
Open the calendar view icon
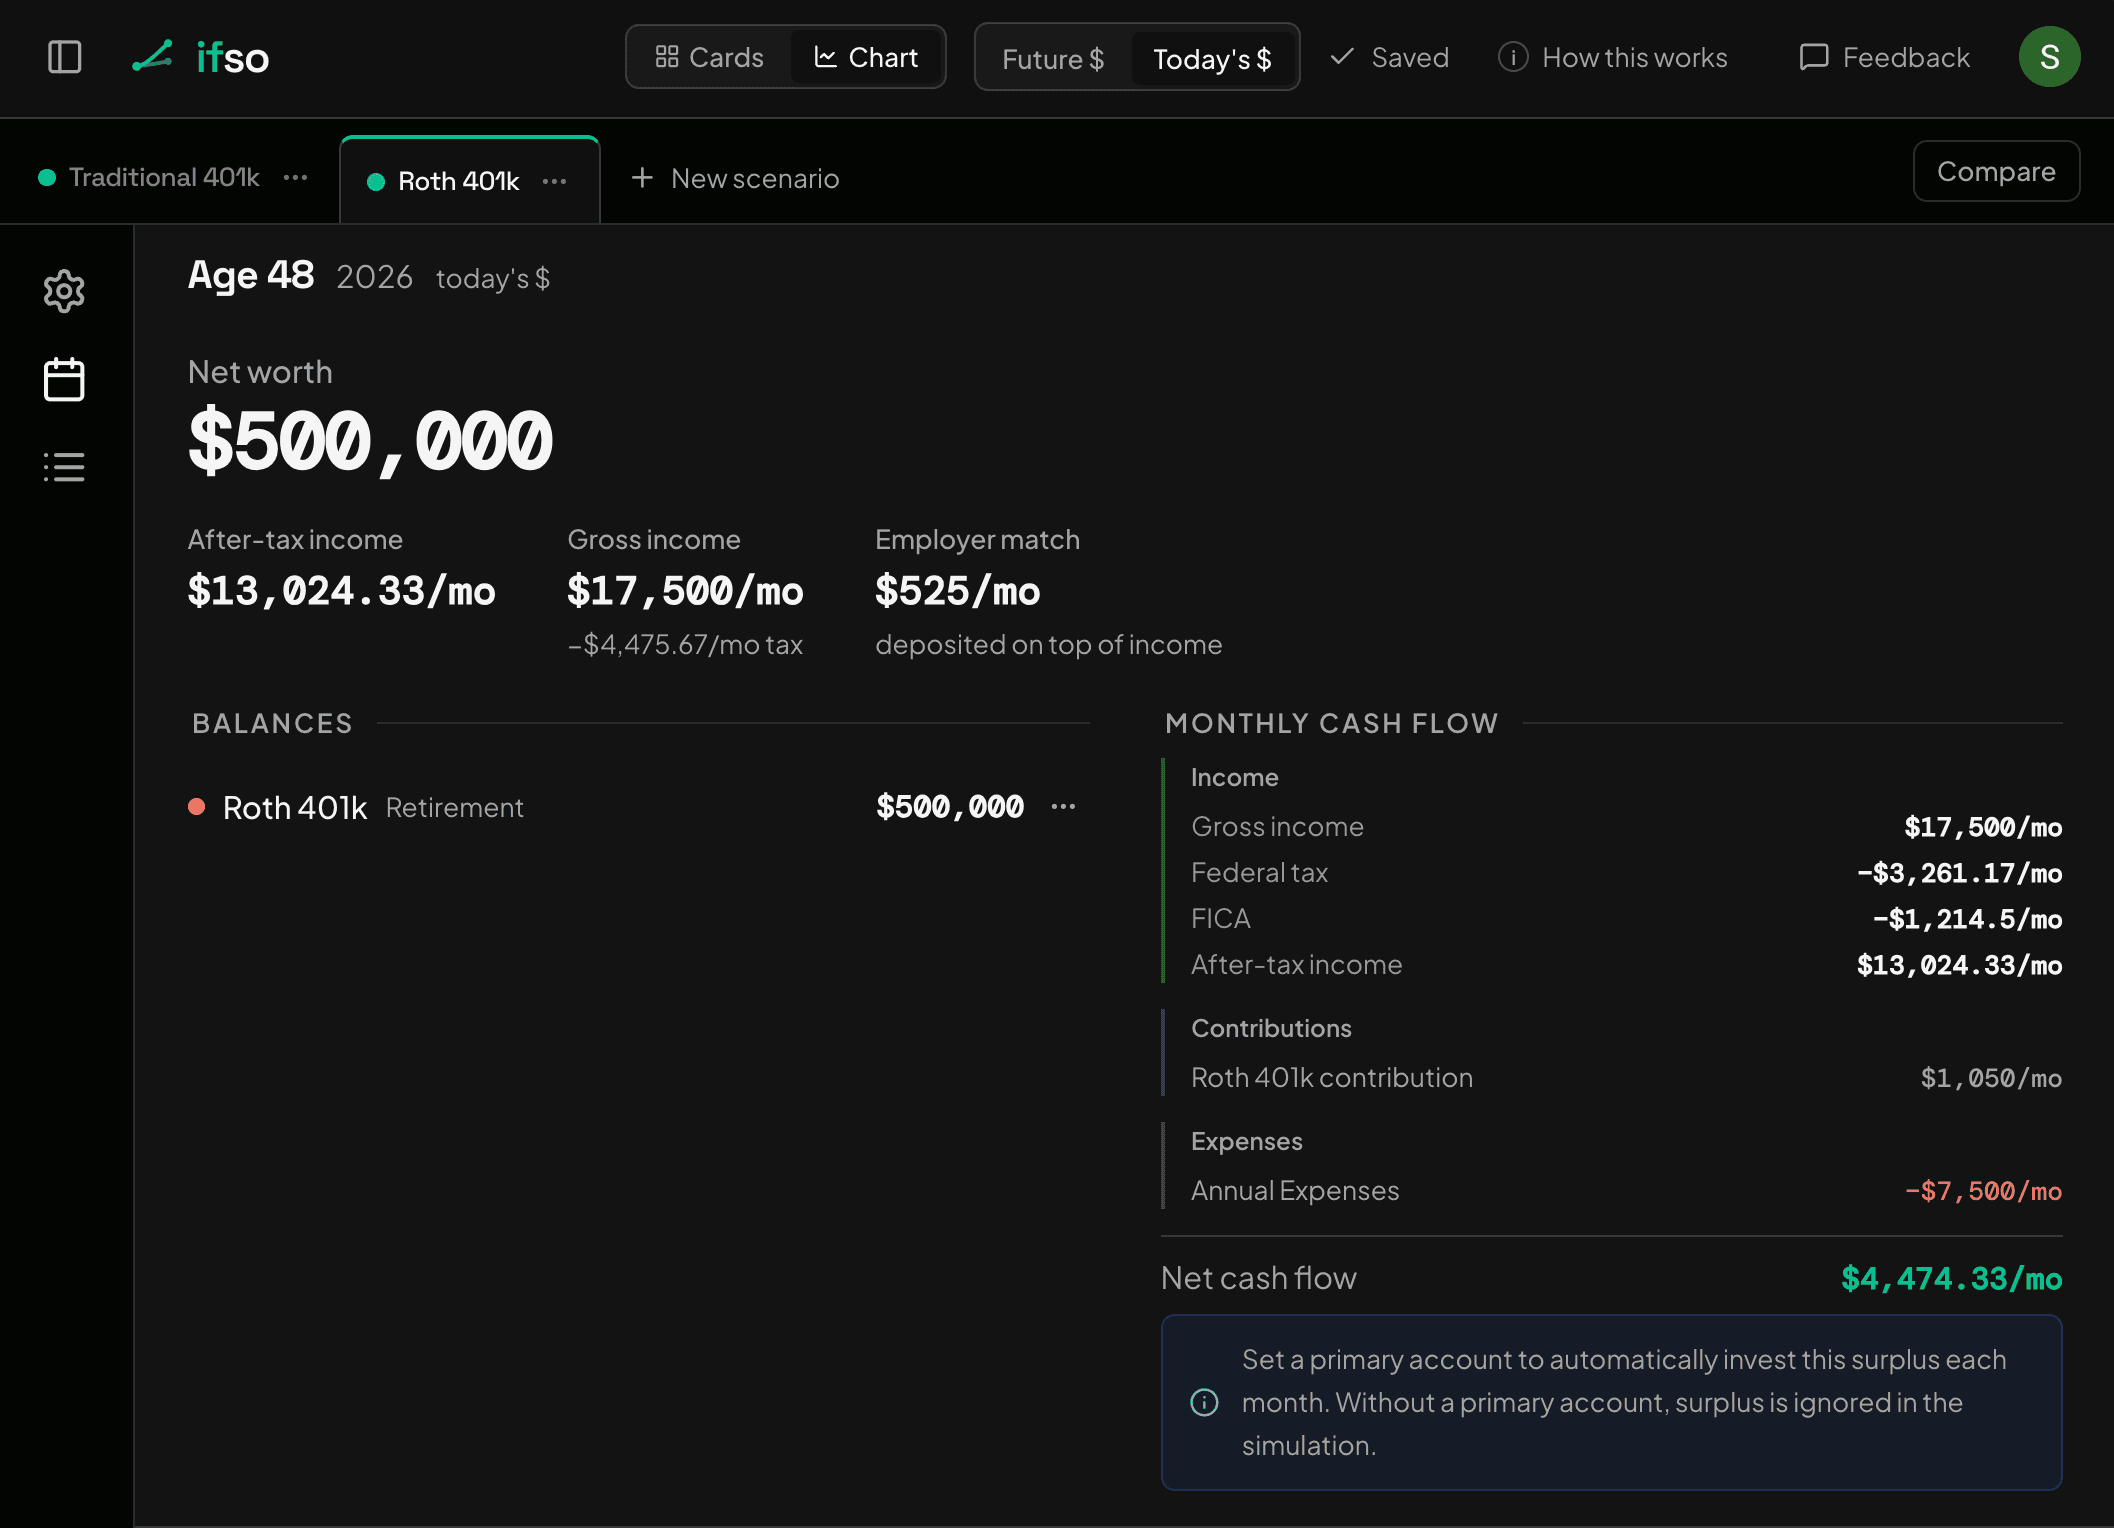point(64,379)
